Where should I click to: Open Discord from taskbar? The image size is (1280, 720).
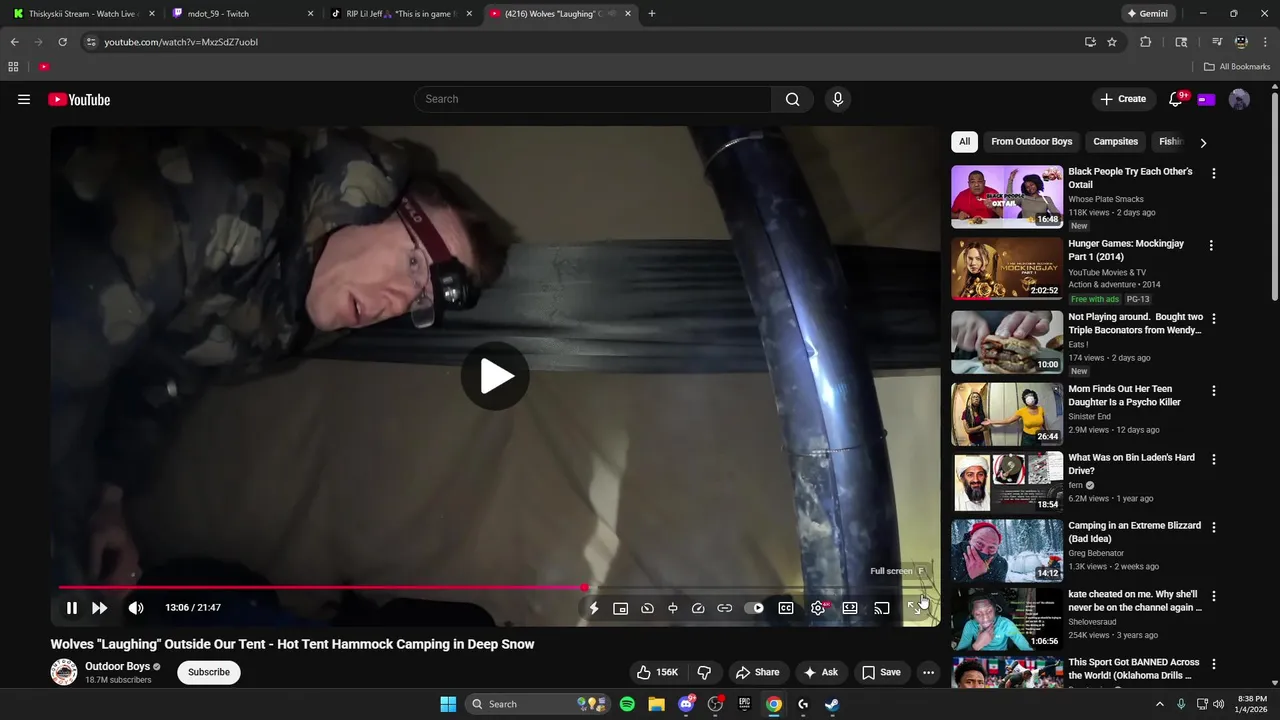coord(686,704)
